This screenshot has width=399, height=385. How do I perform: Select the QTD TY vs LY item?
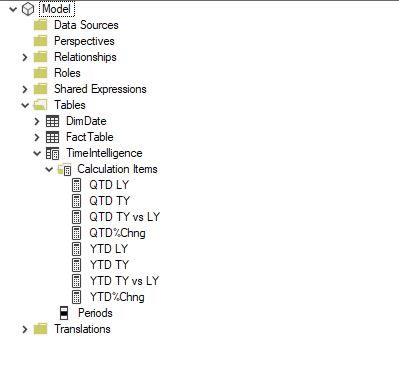point(124,217)
